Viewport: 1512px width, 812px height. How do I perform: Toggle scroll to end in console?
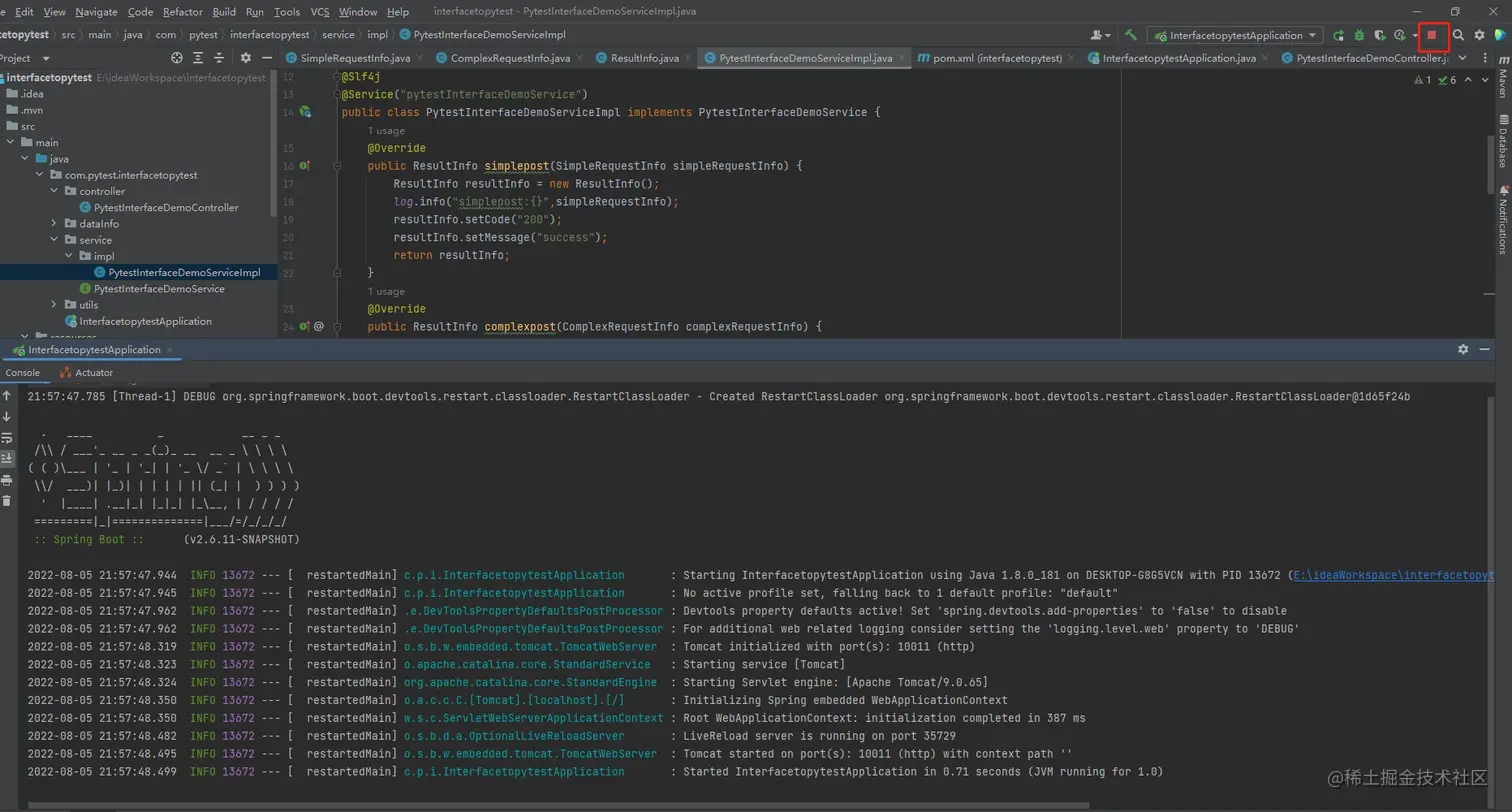tap(7, 458)
